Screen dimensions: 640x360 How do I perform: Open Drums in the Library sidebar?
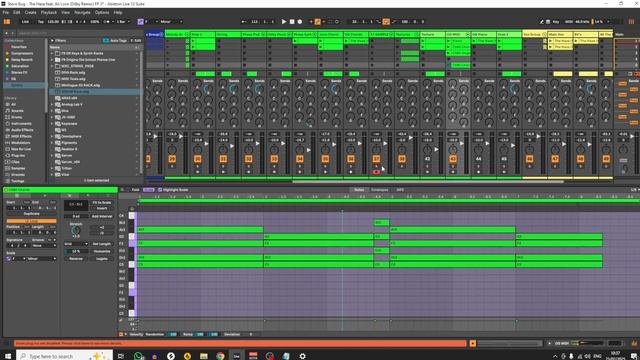pos(17,117)
